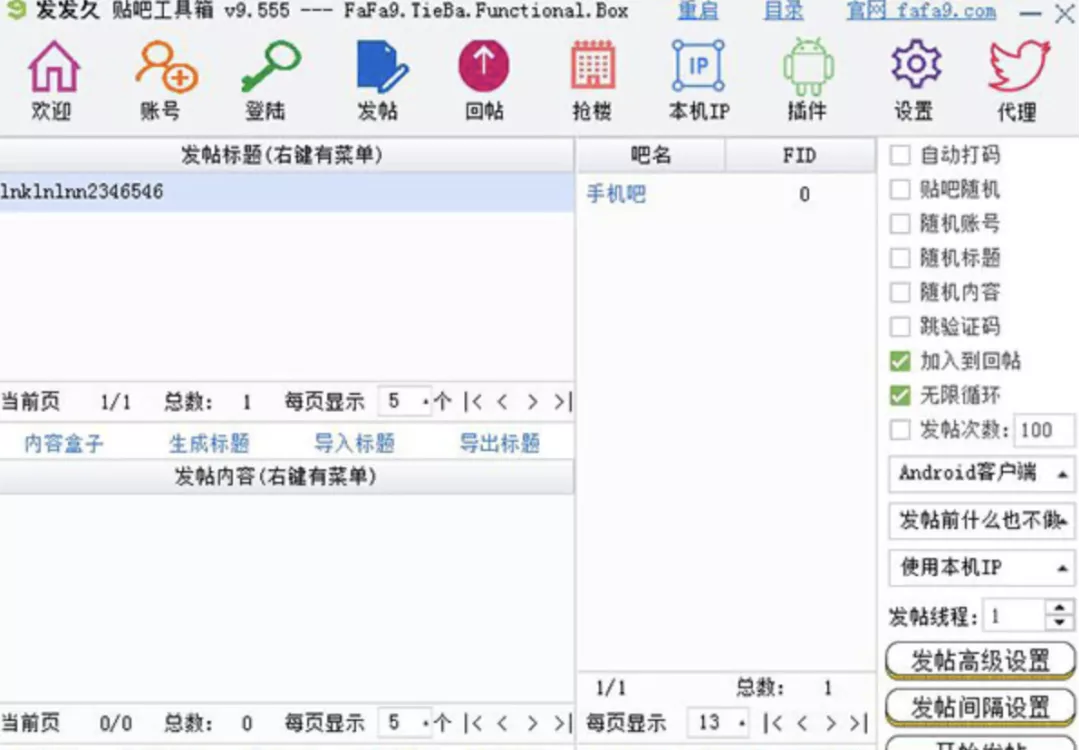This screenshot has width=1079, height=750.
Task: Click the FID value 0 cell
Action: pos(804,195)
